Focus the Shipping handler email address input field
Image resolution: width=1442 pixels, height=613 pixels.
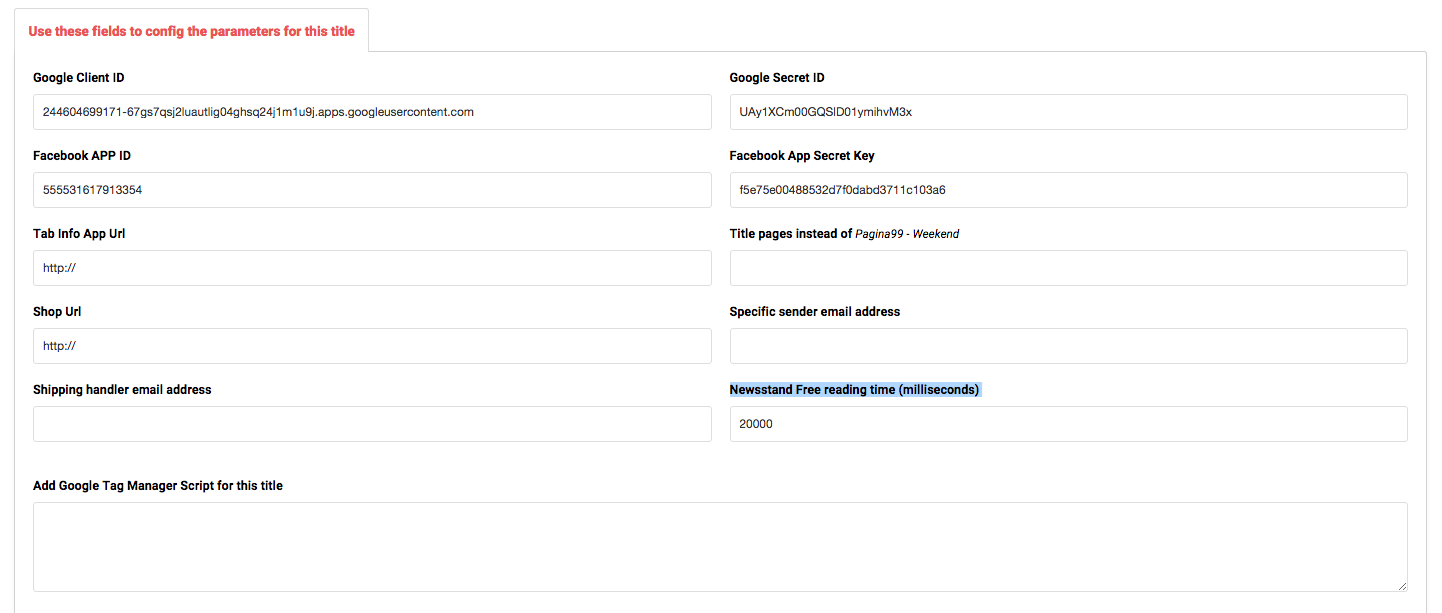point(372,424)
